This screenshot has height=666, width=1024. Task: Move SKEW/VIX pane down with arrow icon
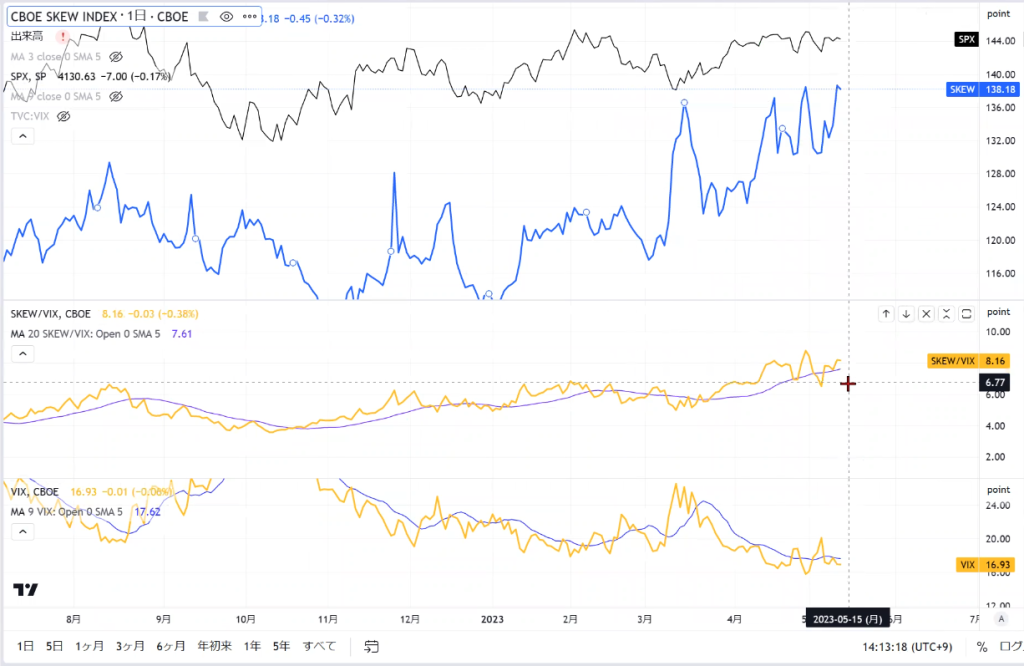[x=906, y=314]
